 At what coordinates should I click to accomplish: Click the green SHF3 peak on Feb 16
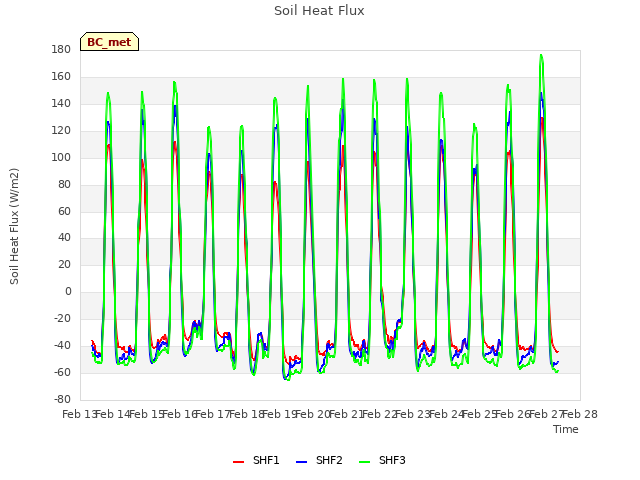[174, 82]
